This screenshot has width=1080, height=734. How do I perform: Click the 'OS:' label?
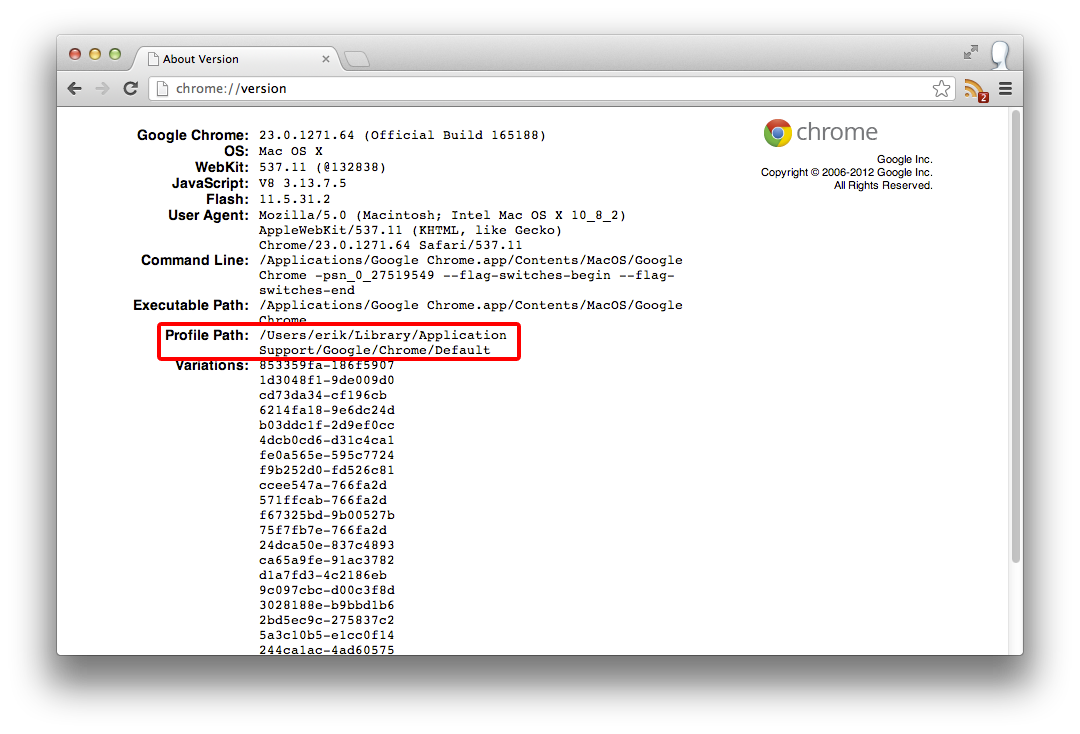236,151
